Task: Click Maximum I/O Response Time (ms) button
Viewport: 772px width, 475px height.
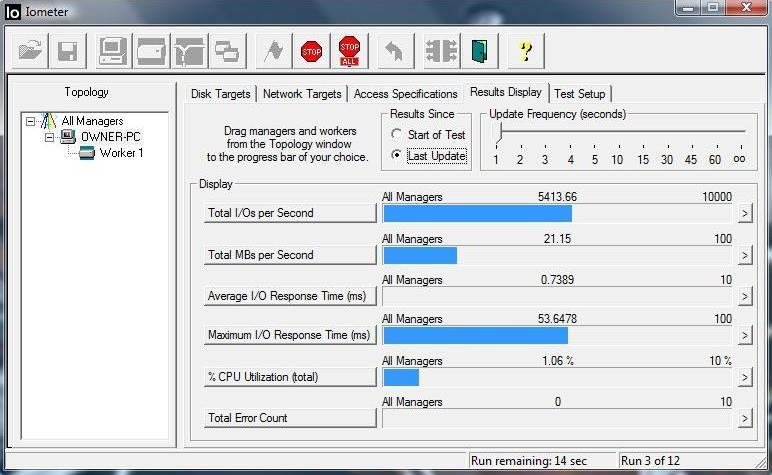Action: [x=290, y=335]
